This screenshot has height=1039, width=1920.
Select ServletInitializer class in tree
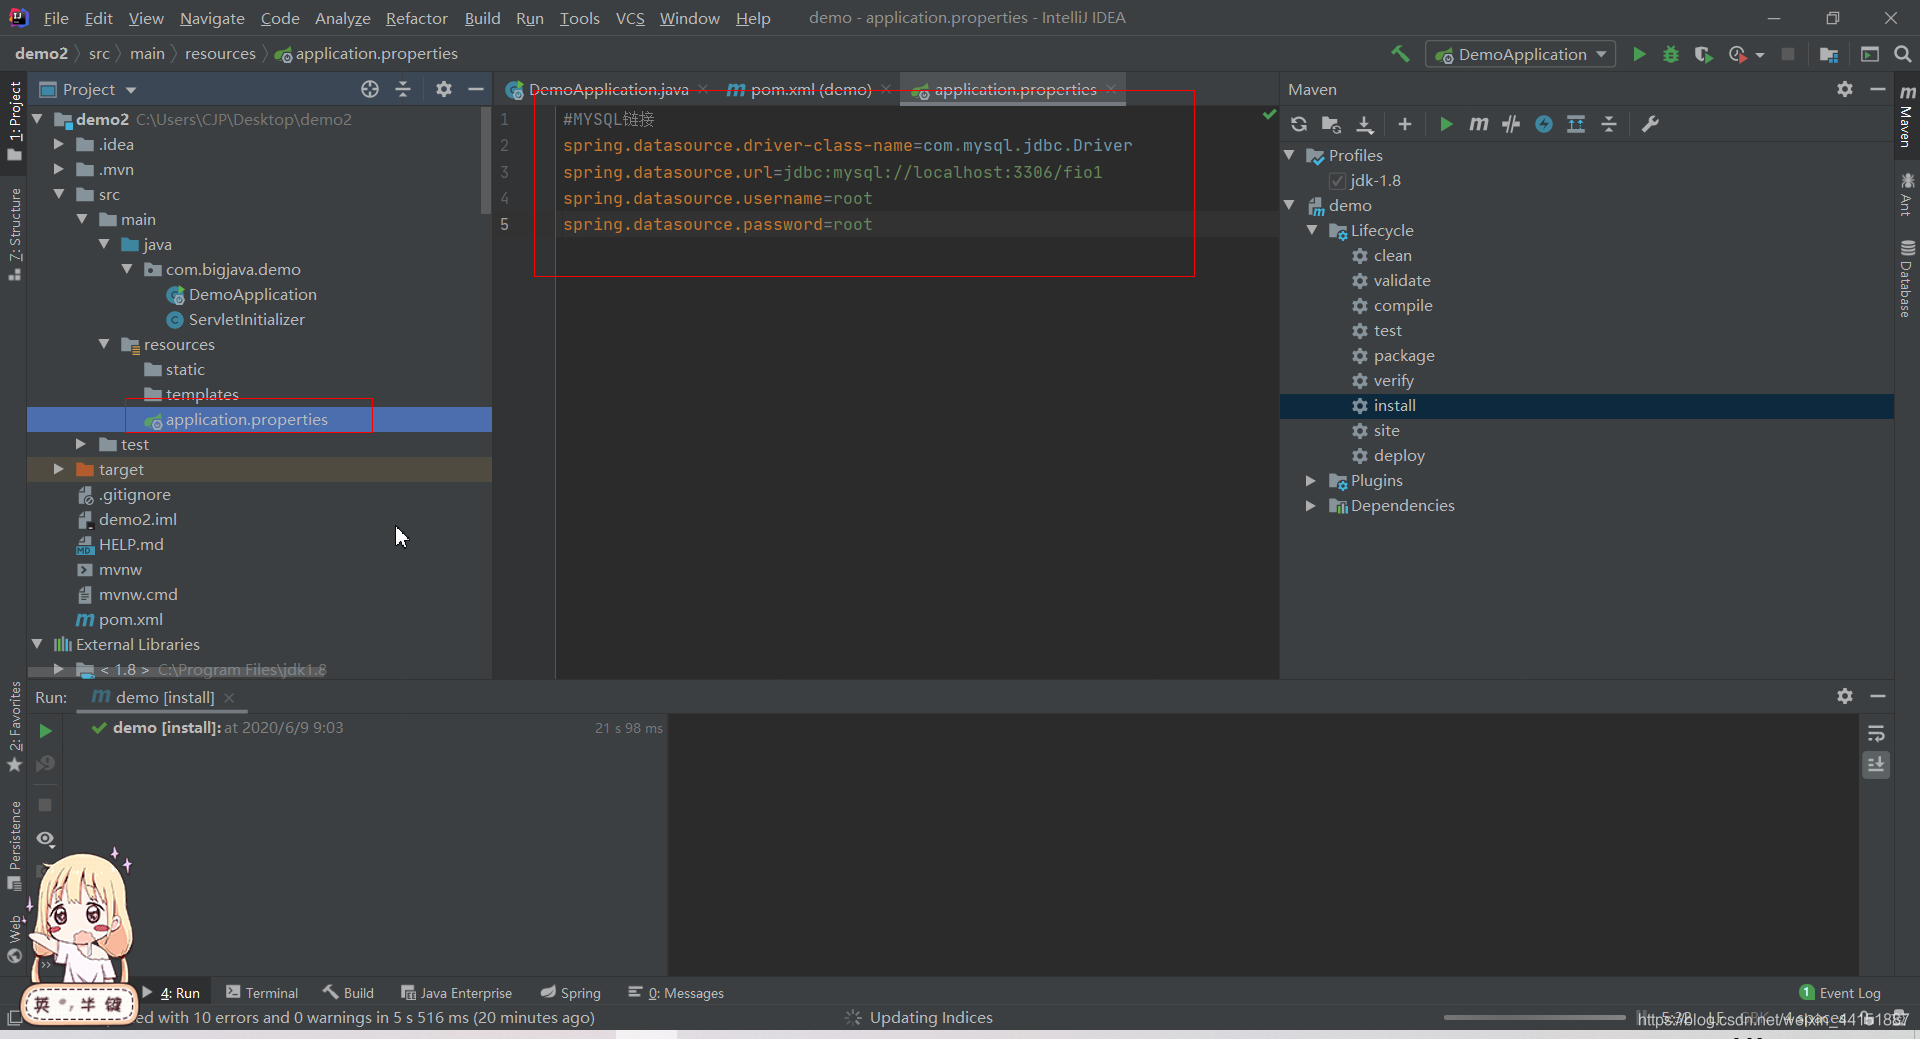click(x=246, y=319)
